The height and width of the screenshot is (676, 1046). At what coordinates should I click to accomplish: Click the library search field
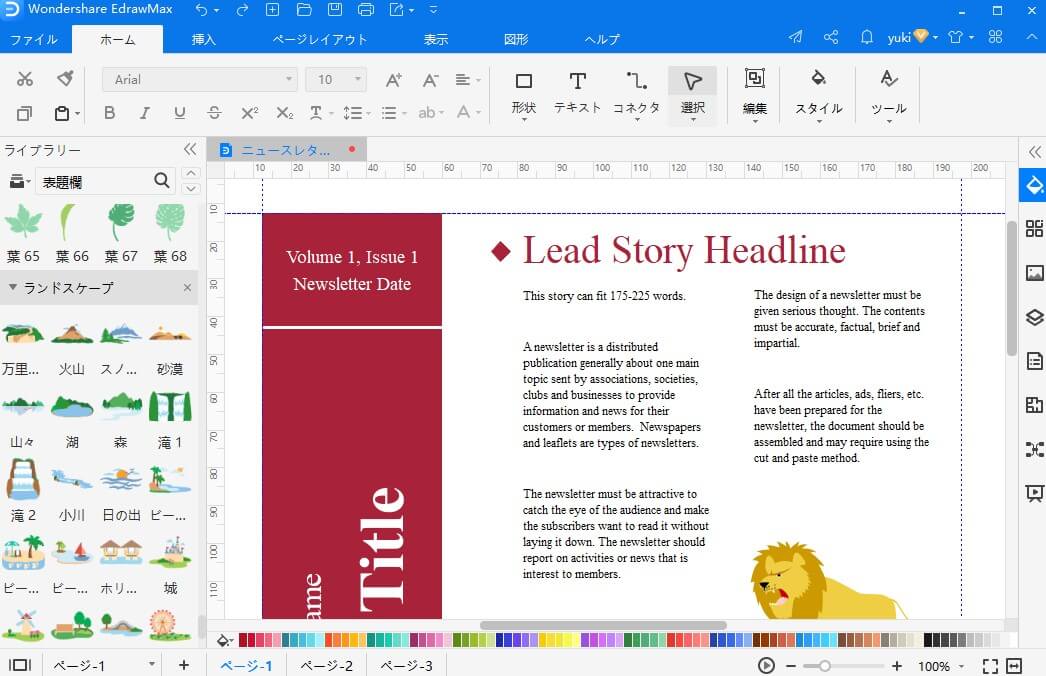[x=95, y=181]
